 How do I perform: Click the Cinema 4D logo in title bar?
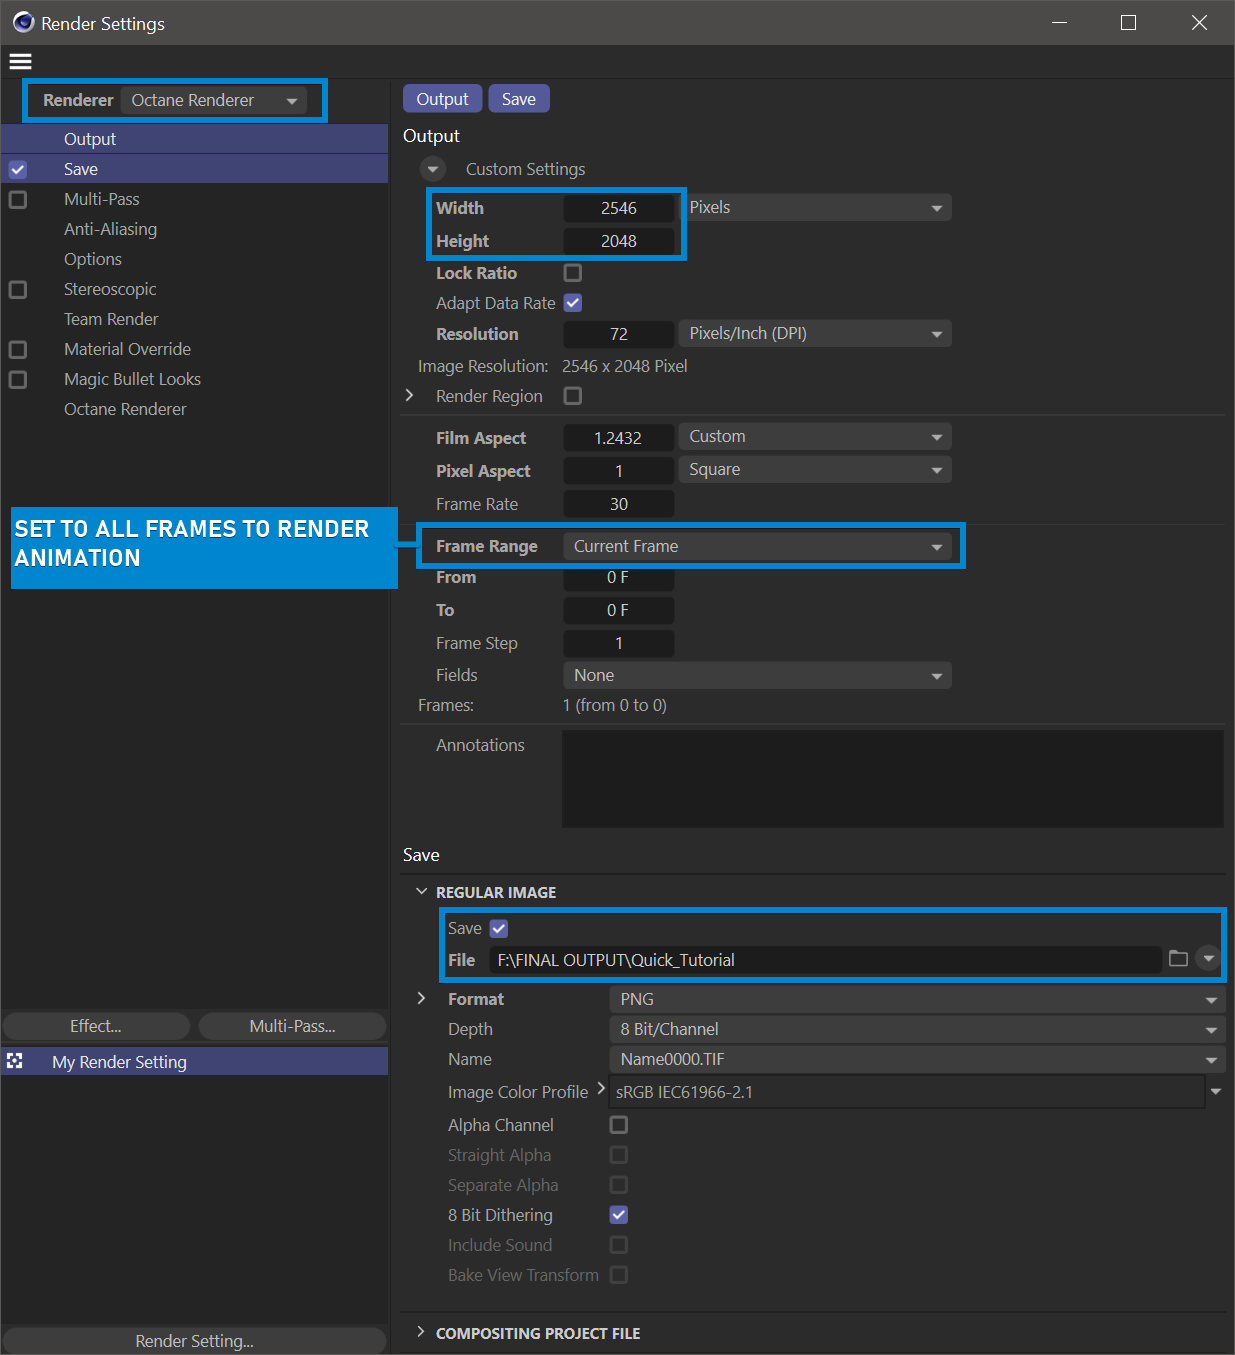pos(23,22)
